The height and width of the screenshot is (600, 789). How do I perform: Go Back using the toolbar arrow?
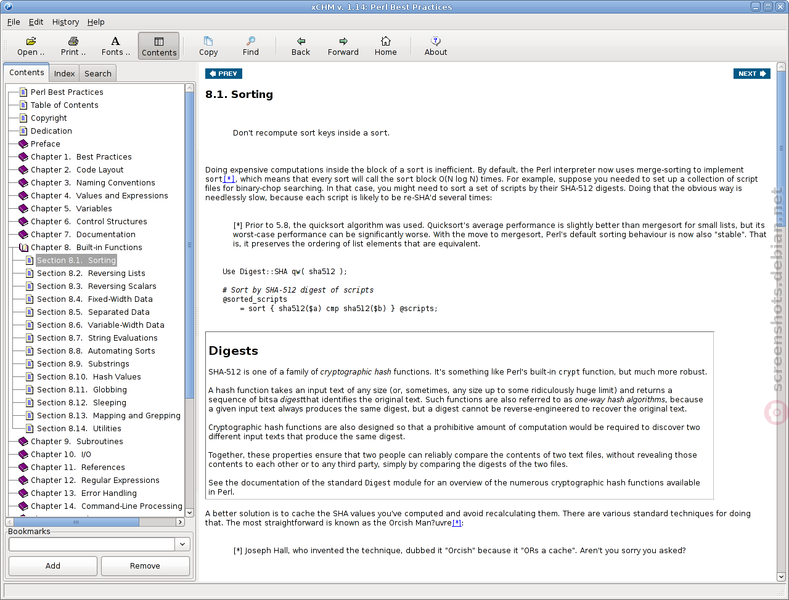300,46
